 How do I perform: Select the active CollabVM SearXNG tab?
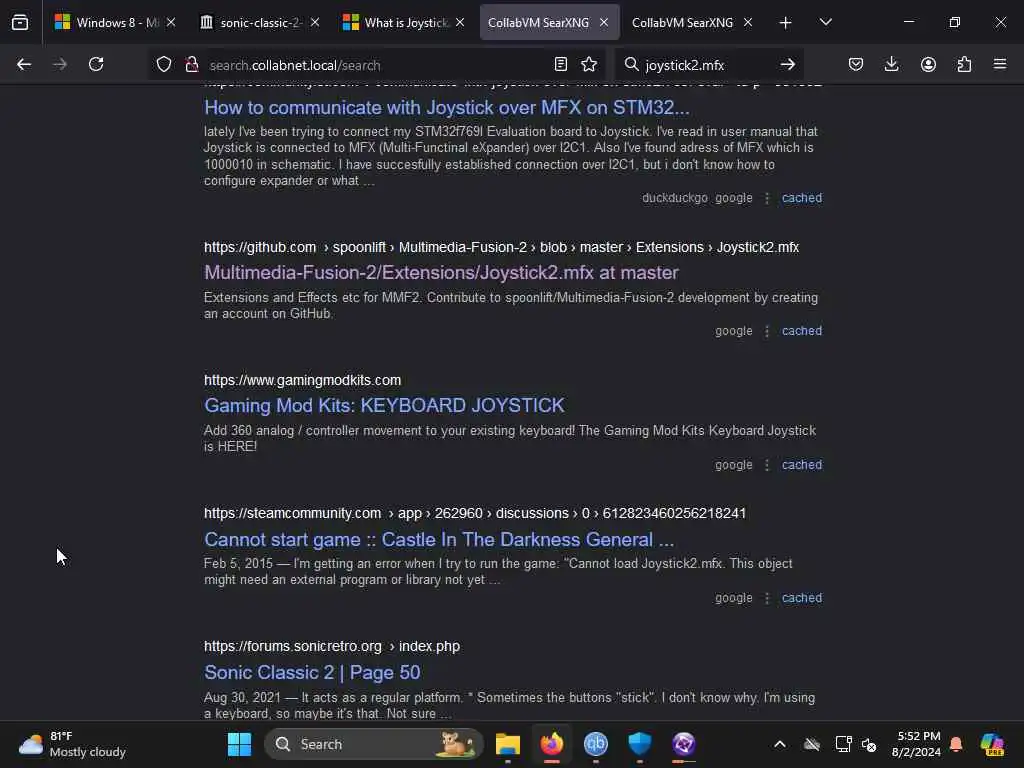[x=539, y=23]
